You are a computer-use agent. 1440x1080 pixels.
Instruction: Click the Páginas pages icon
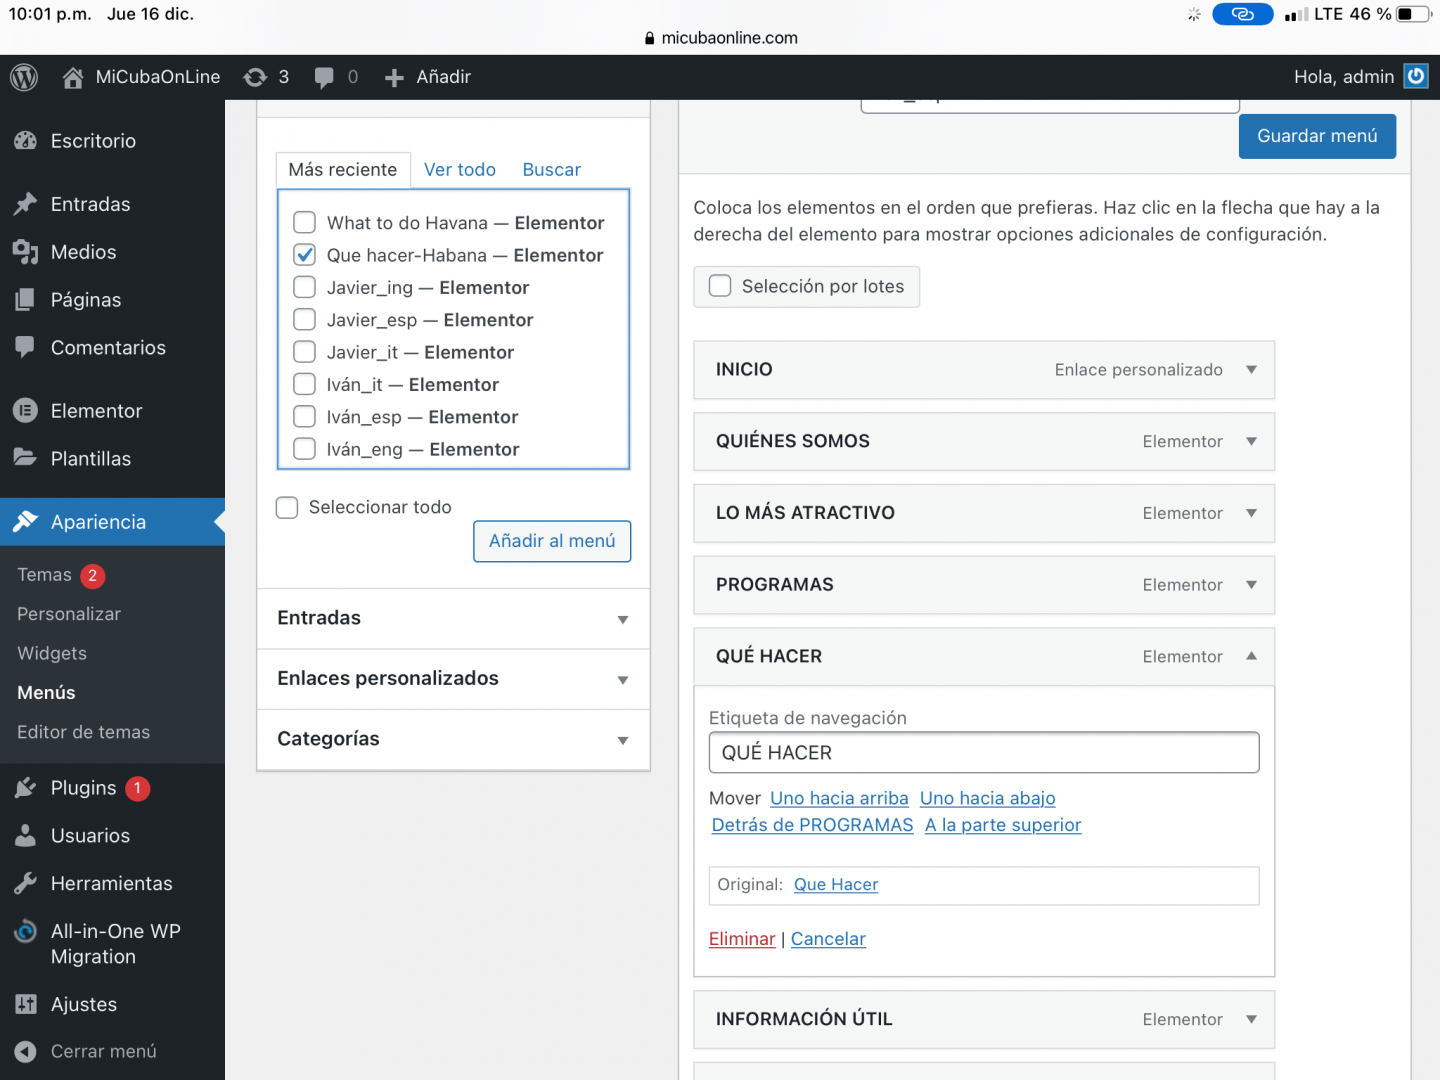point(25,300)
